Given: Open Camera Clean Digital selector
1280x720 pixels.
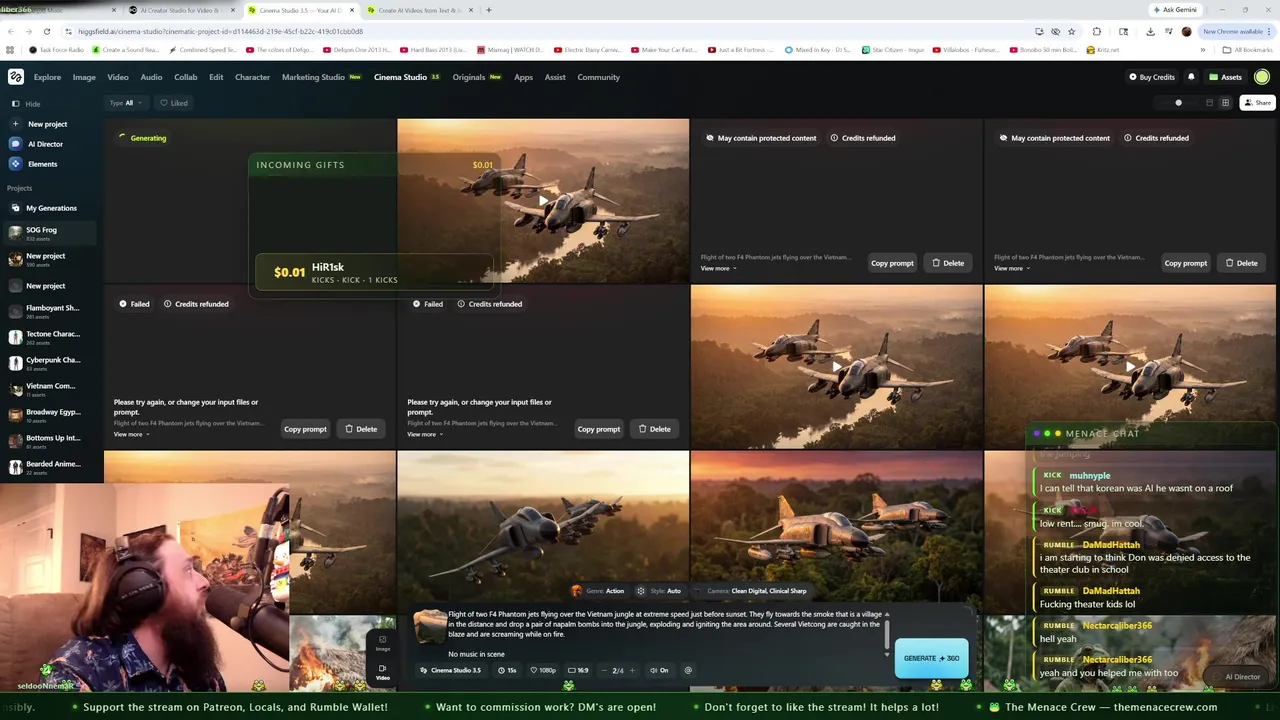Looking at the screenshot, I should (x=750, y=591).
